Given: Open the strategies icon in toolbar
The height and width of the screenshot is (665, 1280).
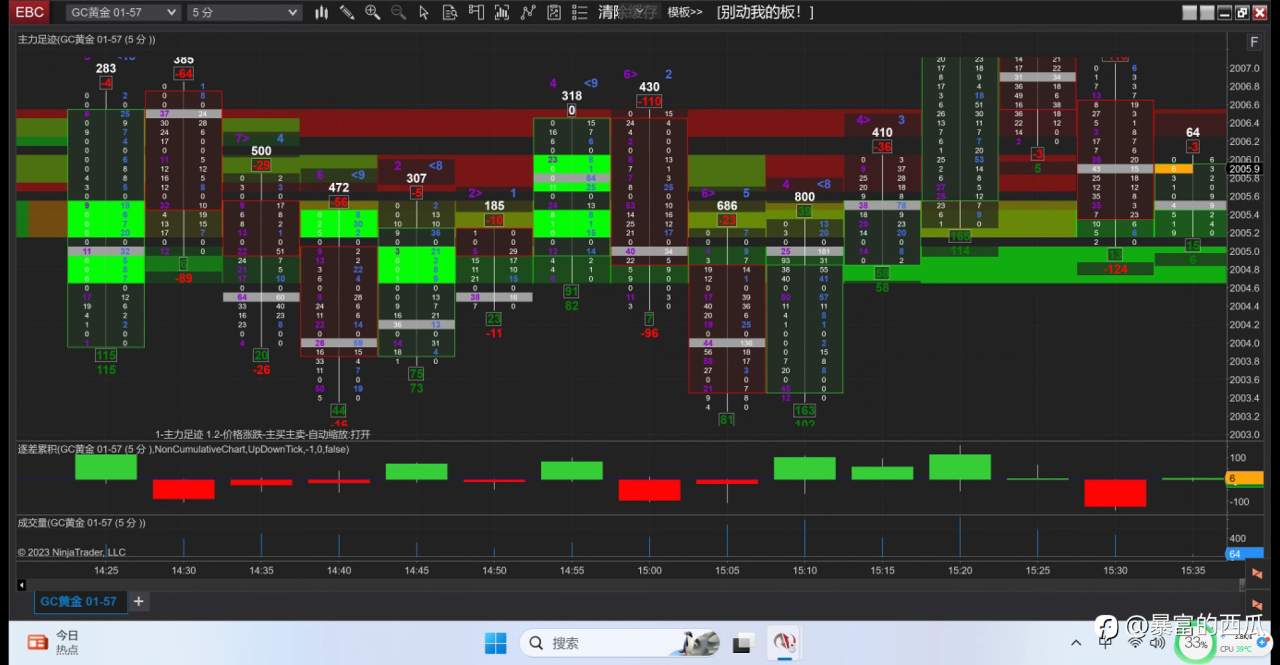Looking at the screenshot, I should pyautogui.click(x=528, y=12).
